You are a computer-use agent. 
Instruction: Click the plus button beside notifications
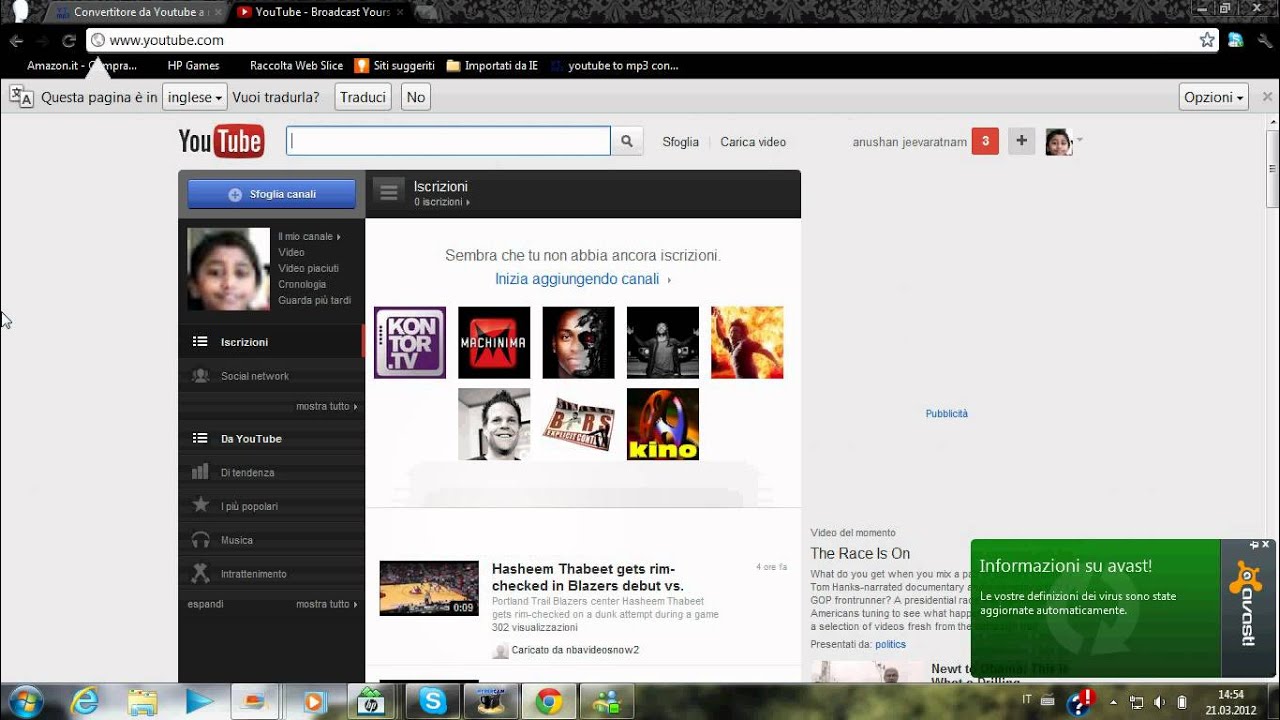coord(1021,141)
